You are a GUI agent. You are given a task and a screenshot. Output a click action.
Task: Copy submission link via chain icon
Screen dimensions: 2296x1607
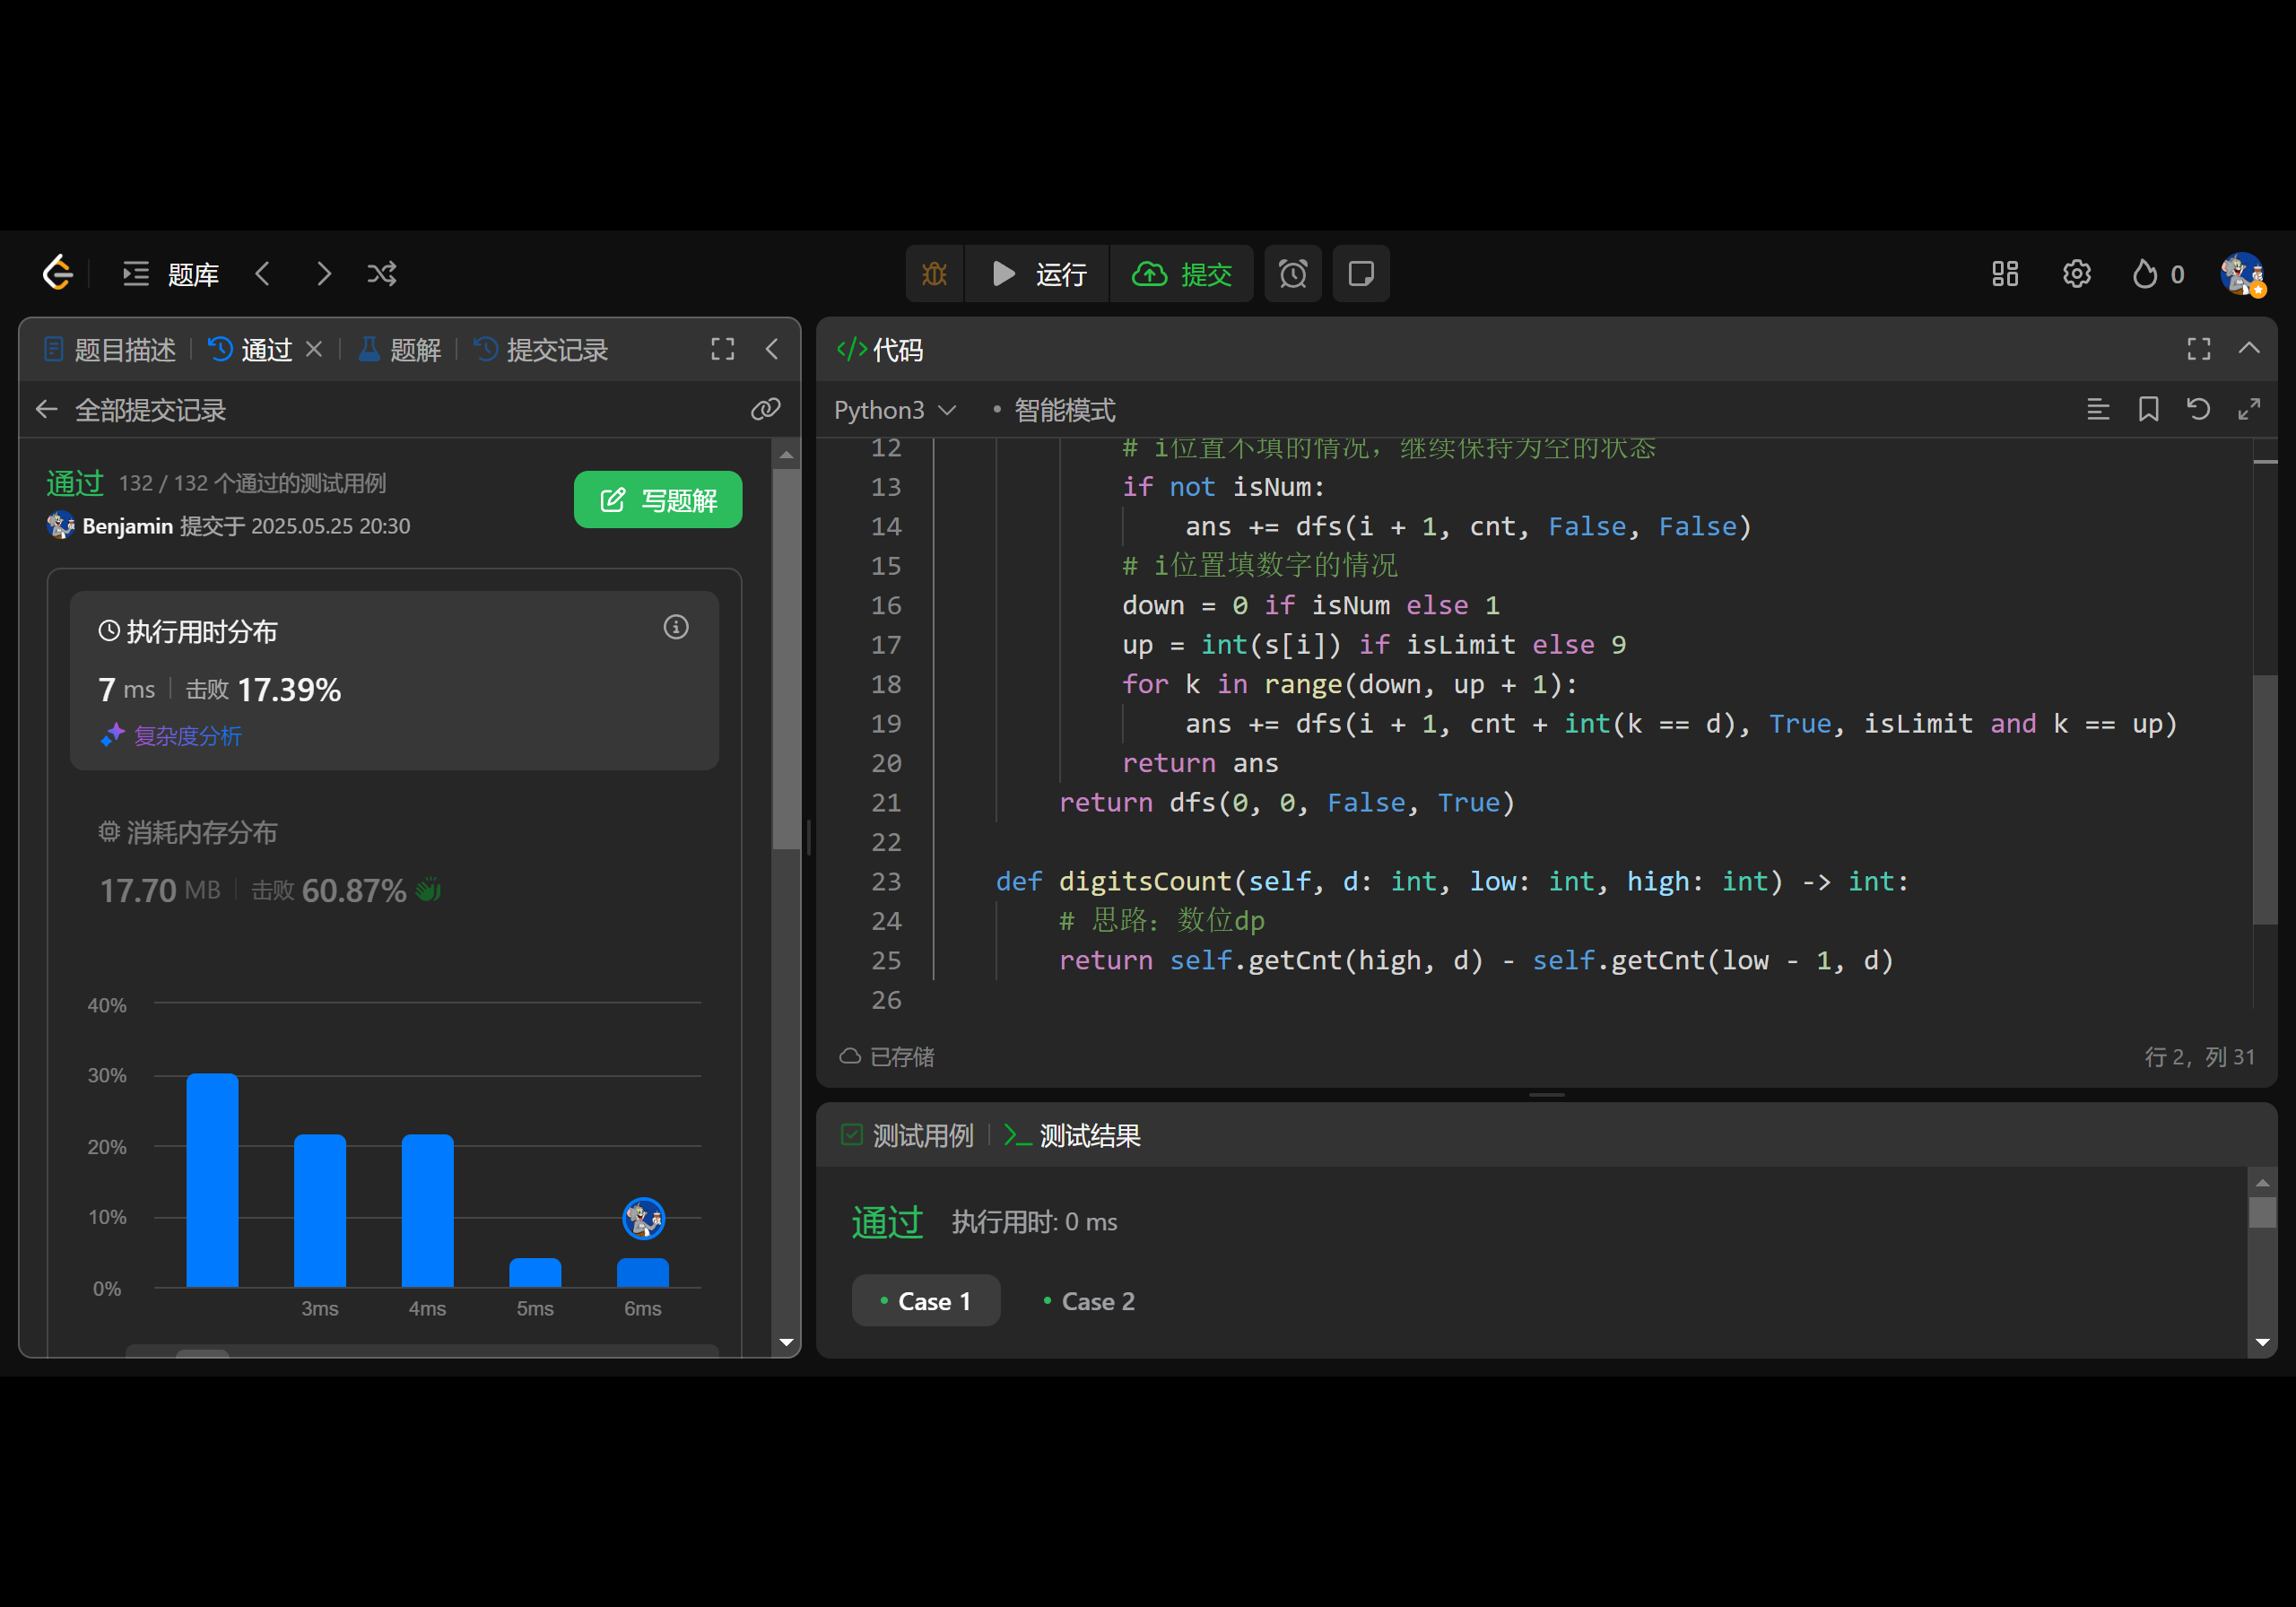765,409
